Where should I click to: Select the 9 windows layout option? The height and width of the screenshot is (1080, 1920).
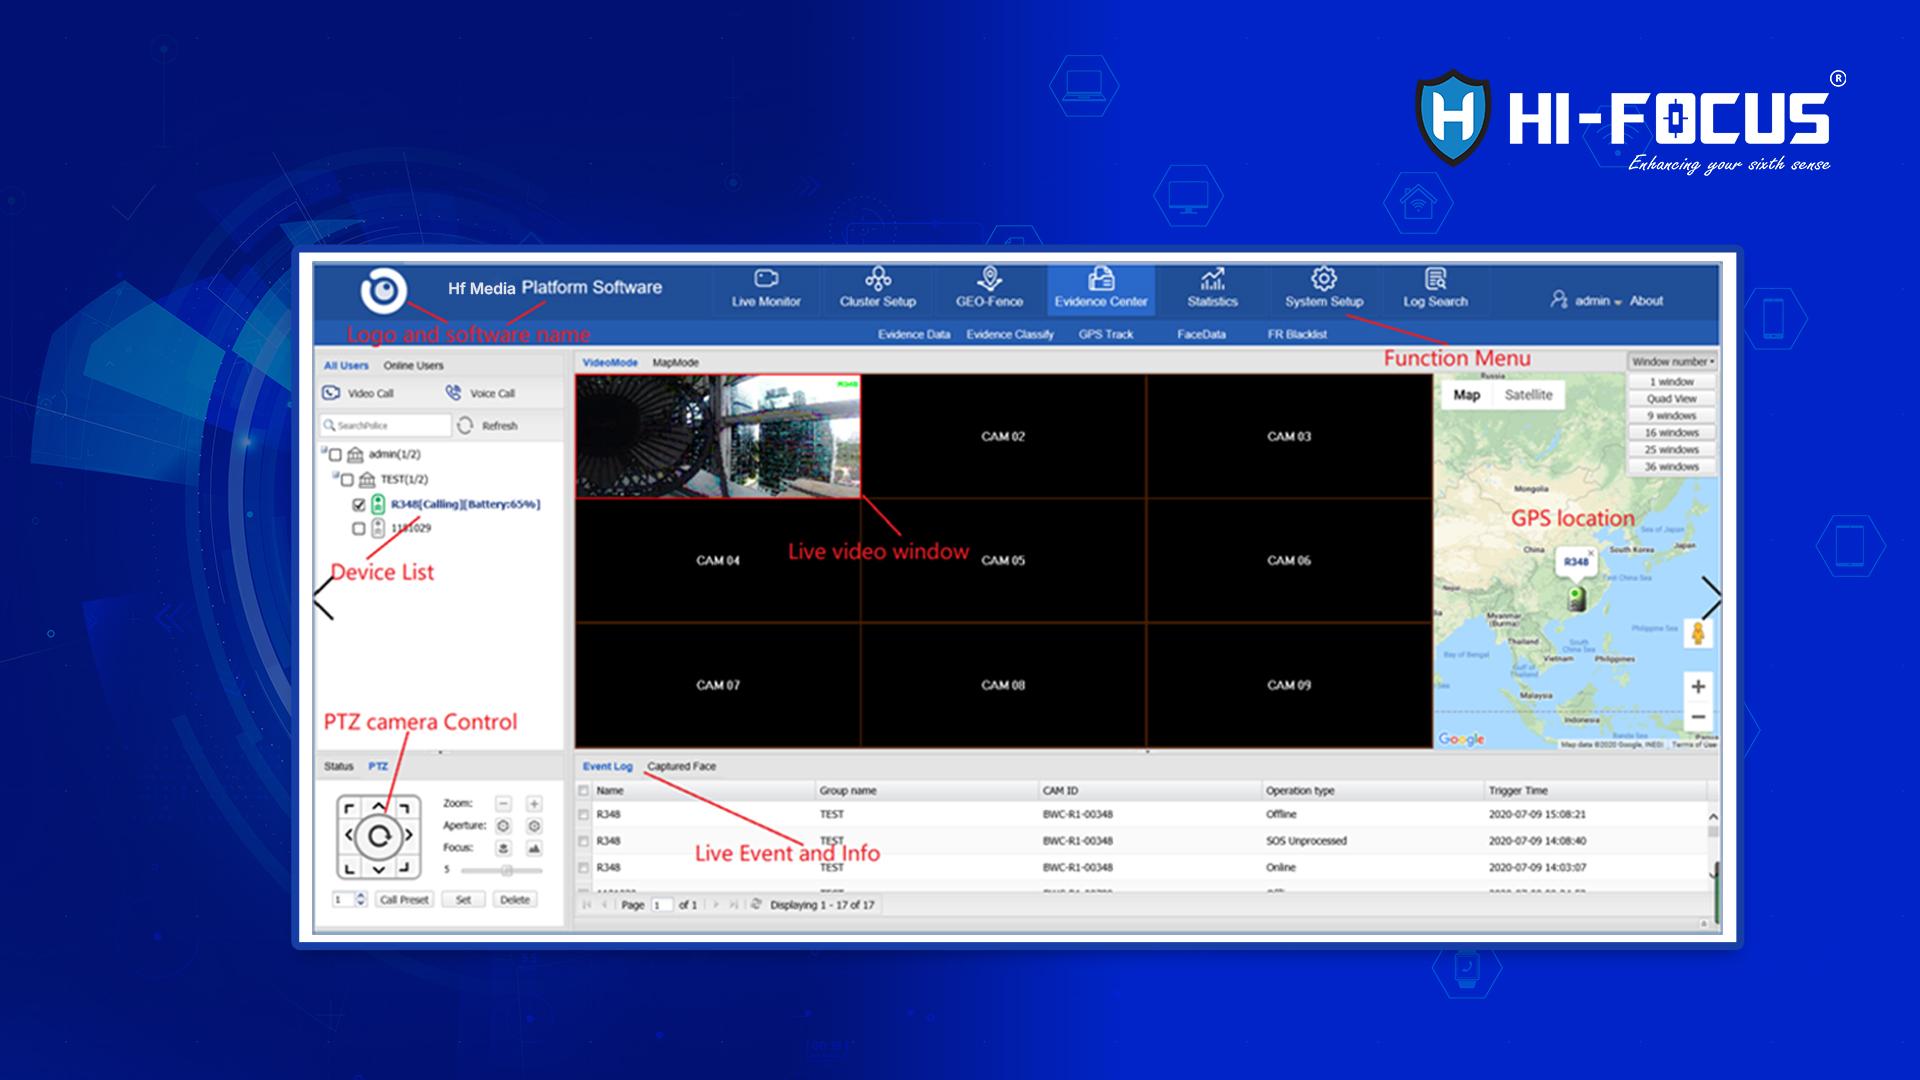(x=1672, y=416)
